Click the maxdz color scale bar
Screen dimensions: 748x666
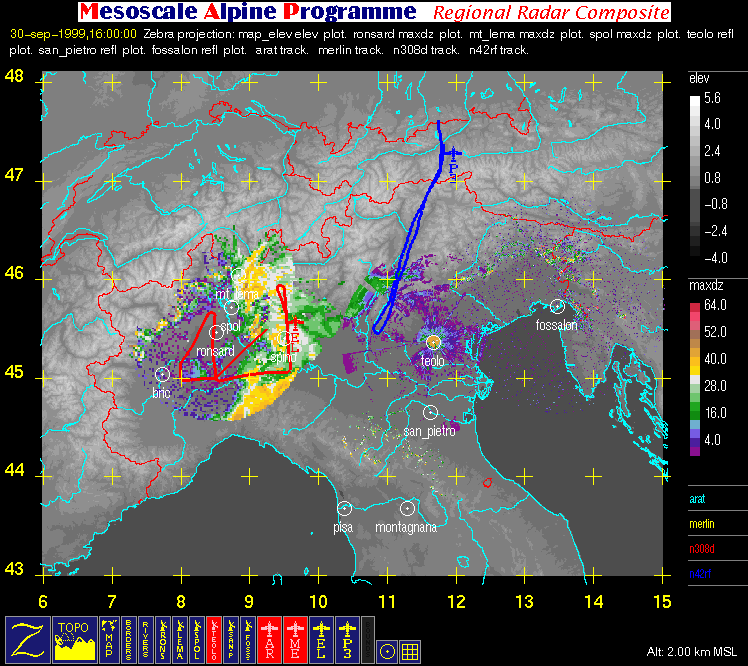(695, 379)
